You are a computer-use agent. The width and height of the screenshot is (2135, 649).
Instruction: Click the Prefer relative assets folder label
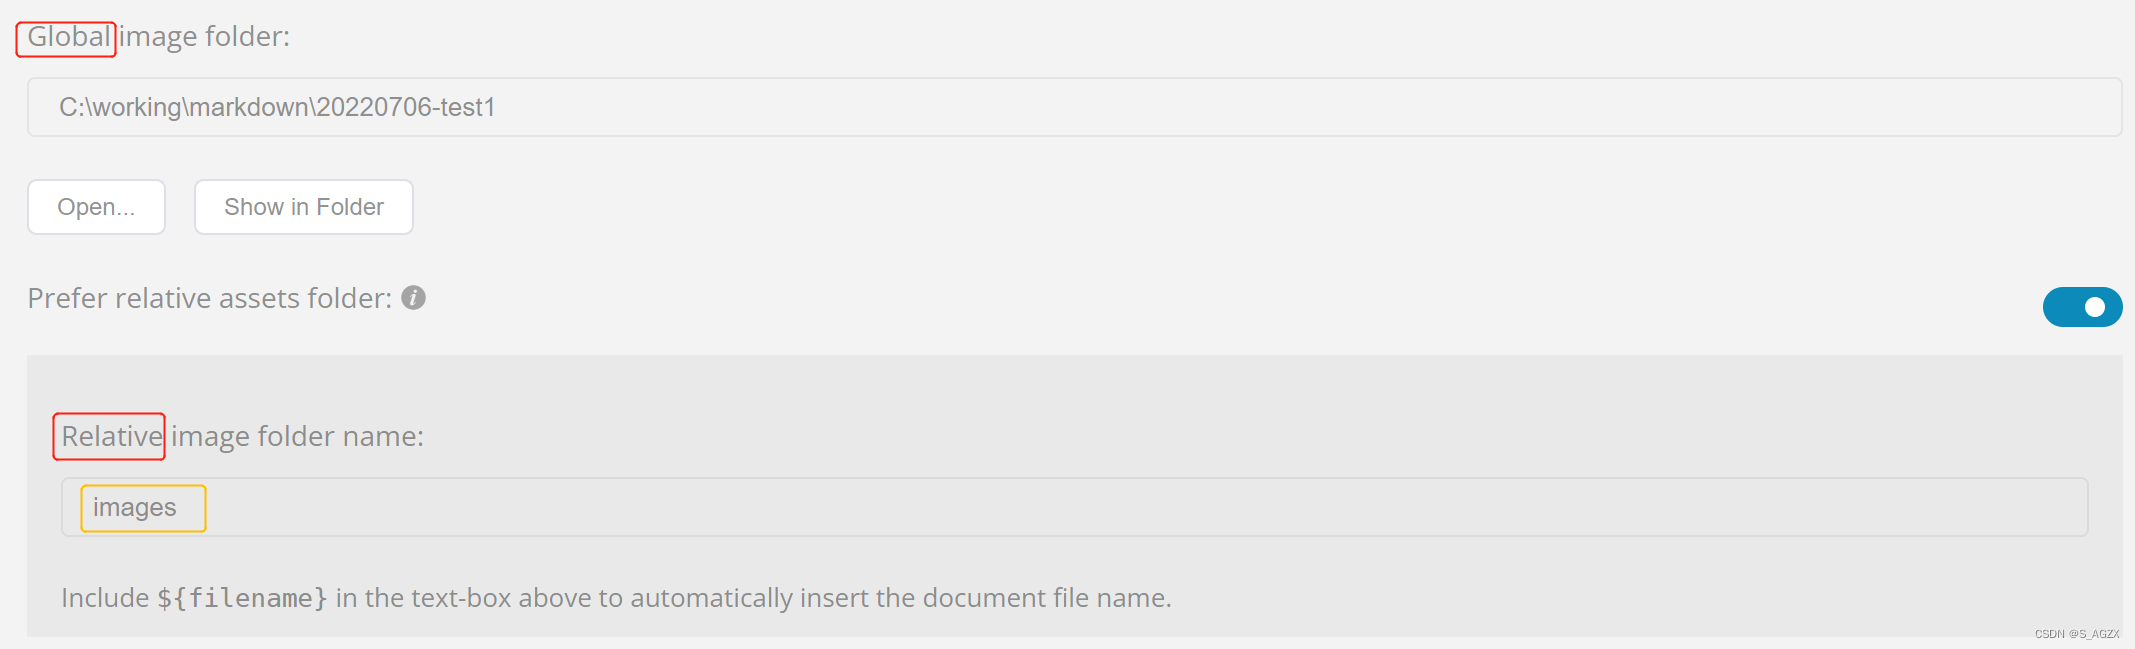(x=207, y=297)
